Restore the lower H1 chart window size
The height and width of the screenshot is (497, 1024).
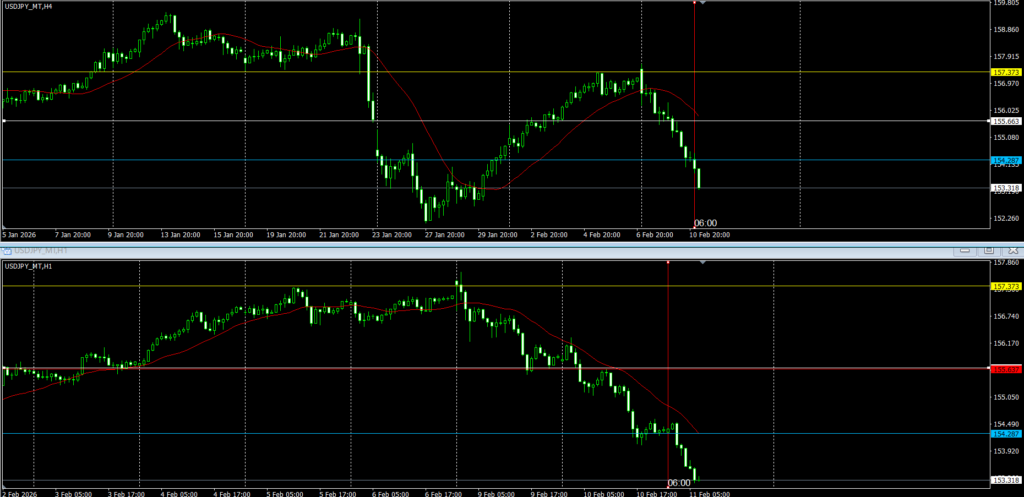pos(987,248)
